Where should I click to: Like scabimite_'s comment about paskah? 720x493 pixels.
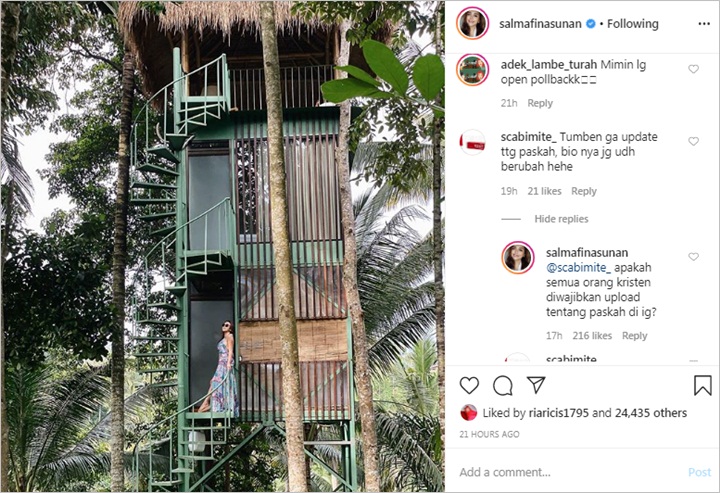click(x=694, y=141)
